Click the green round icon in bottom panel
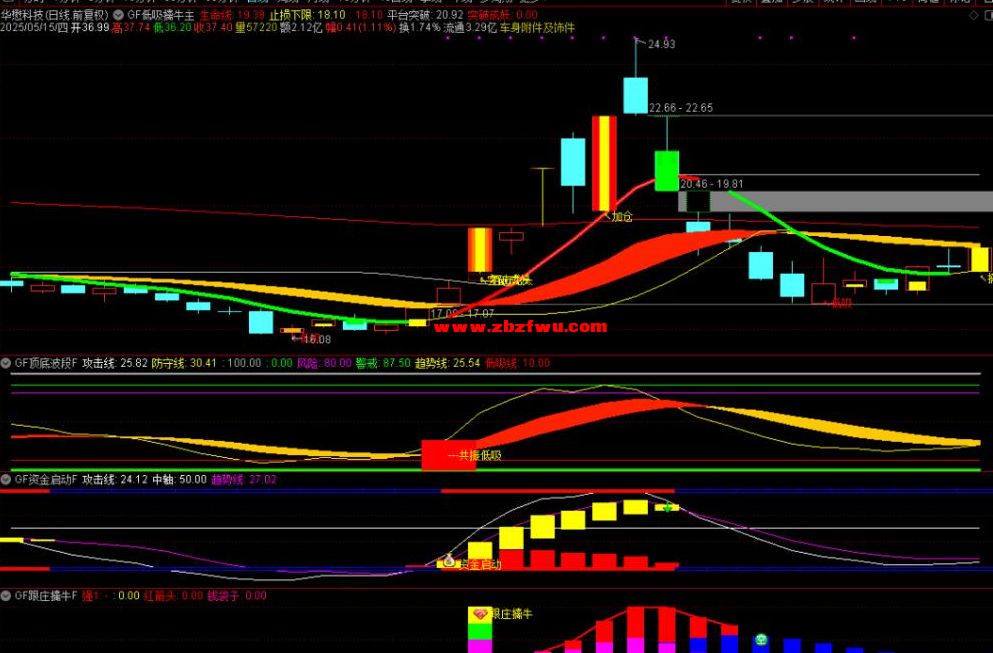This screenshot has width=993, height=653. [761, 639]
